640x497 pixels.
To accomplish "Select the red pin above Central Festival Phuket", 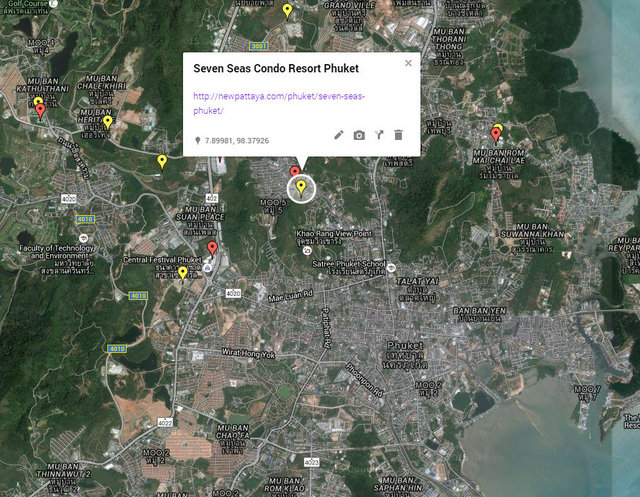I will (212, 248).
